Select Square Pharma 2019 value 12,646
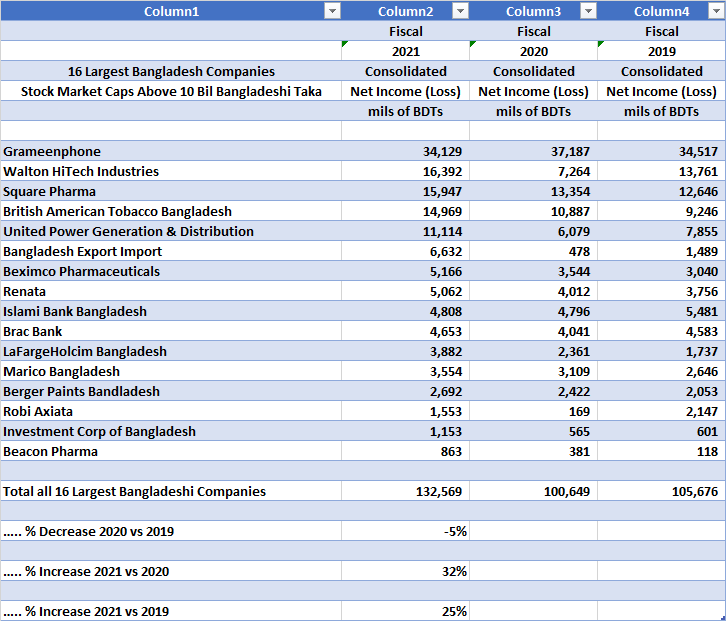The height and width of the screenshot is (621, 726). click(661, 191)
